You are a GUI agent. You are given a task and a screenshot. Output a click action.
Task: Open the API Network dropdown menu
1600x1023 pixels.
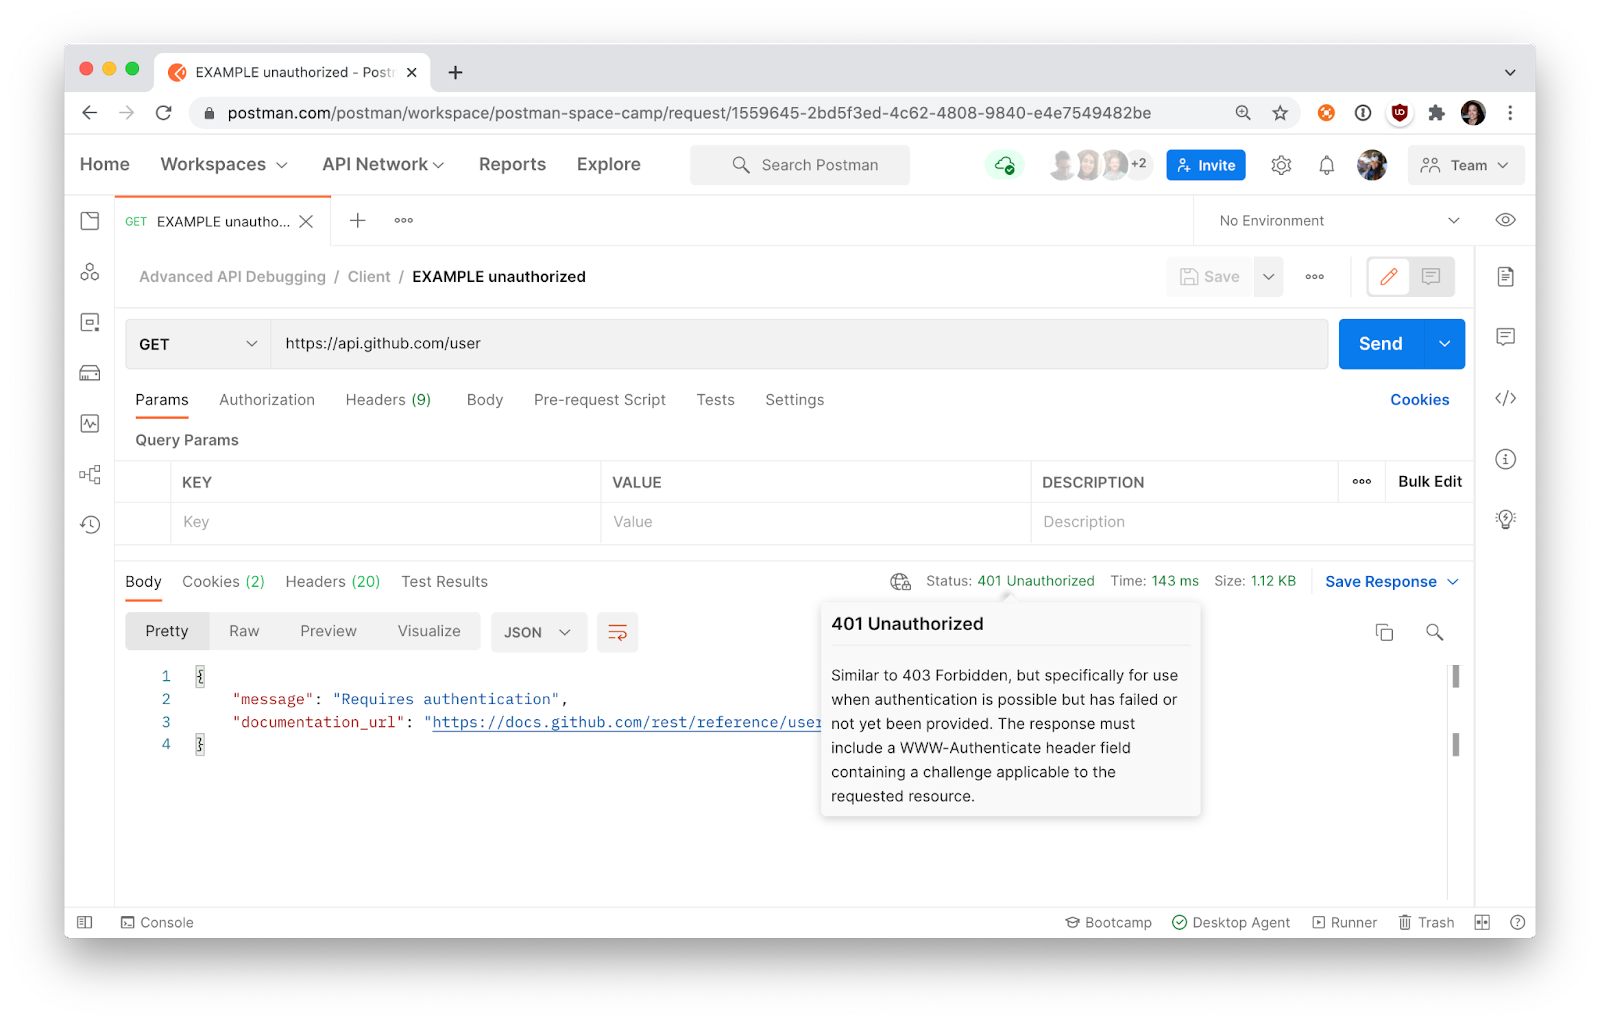pyautogui.click(x=383, y=164)
